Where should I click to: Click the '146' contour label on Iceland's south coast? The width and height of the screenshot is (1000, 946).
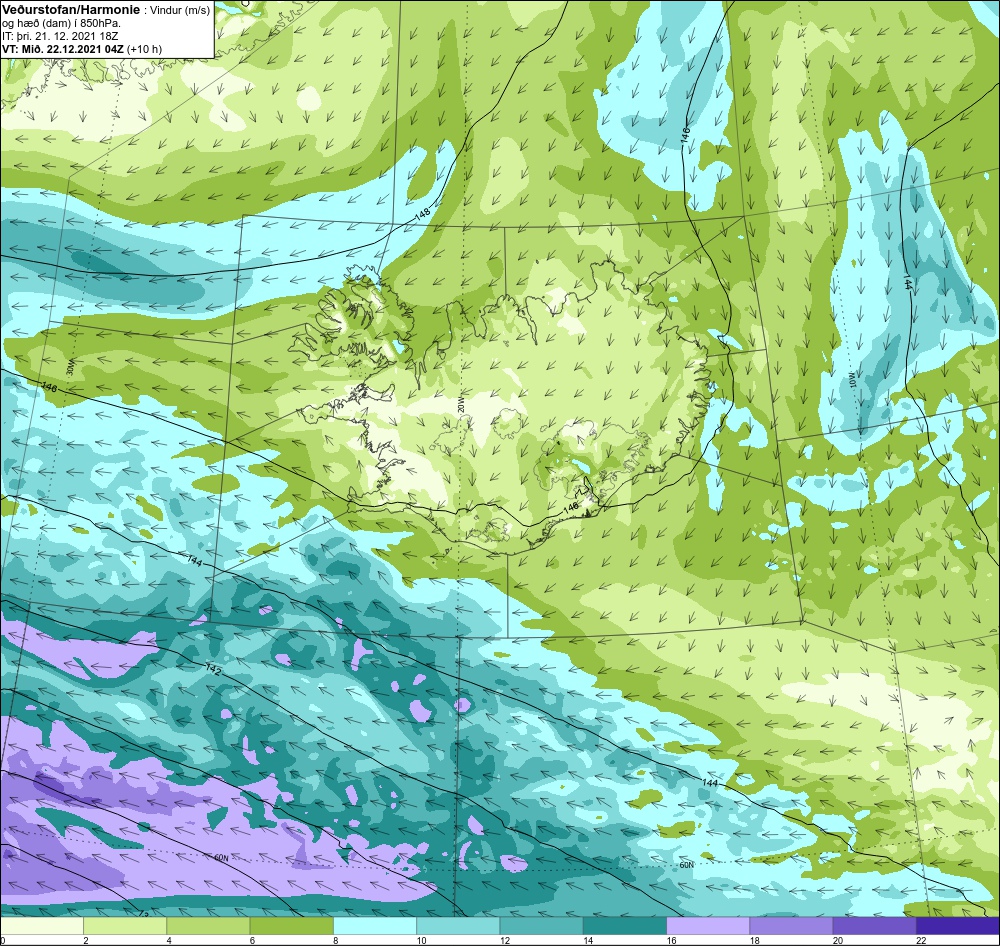(571, 506)
